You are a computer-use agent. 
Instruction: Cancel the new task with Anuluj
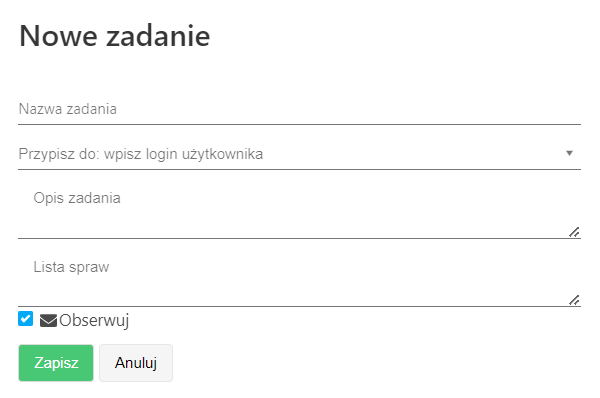tap(136, 363)
